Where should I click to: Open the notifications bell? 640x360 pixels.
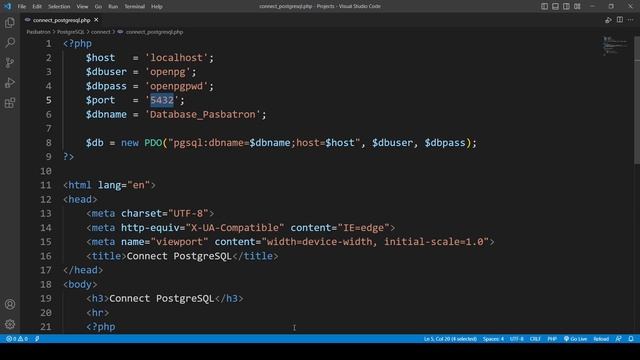point(631,339)
